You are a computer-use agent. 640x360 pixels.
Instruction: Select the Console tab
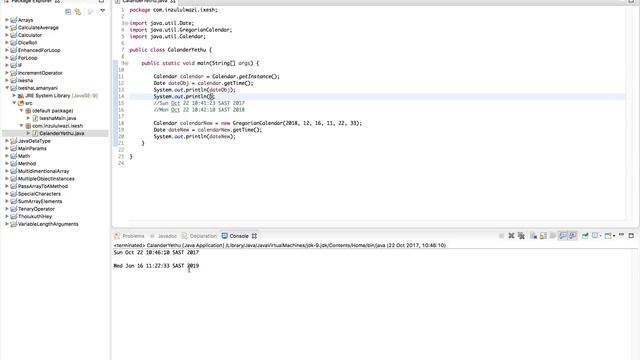[x=238, y=236]
